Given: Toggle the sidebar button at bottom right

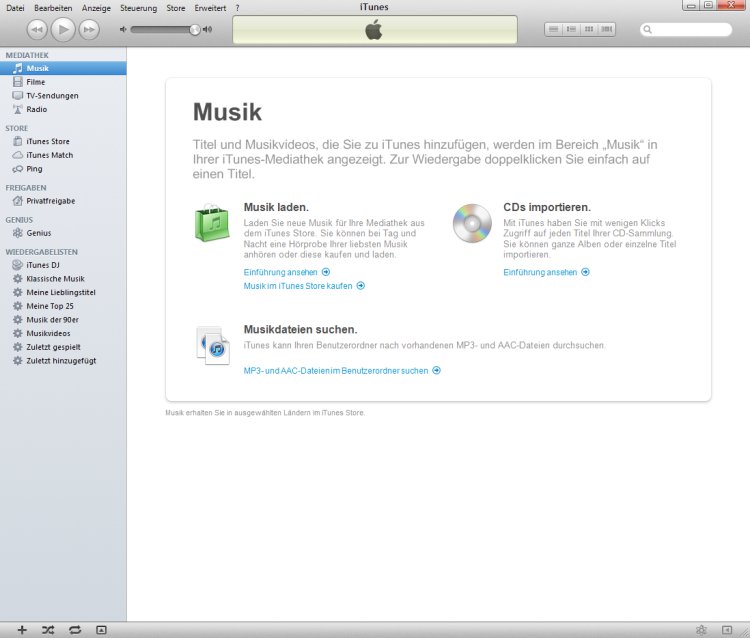Looking at the screenshot, I should tap(727, 630).
